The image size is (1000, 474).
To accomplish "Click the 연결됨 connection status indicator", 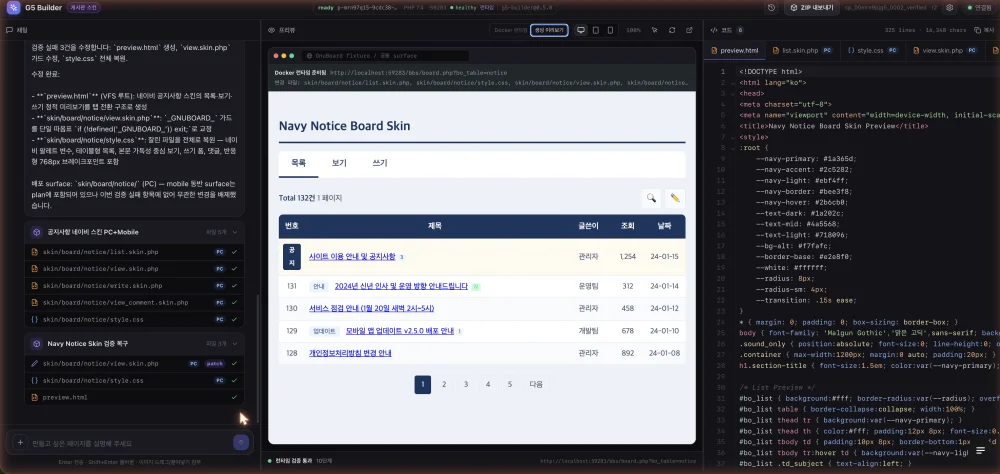I will click(x=978, y=8).
